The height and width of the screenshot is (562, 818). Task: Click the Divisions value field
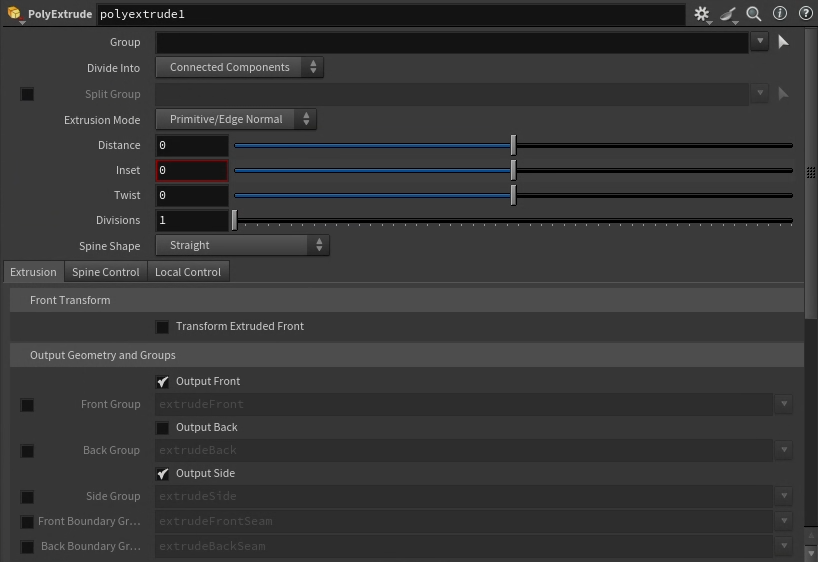[x=192, y=220]
